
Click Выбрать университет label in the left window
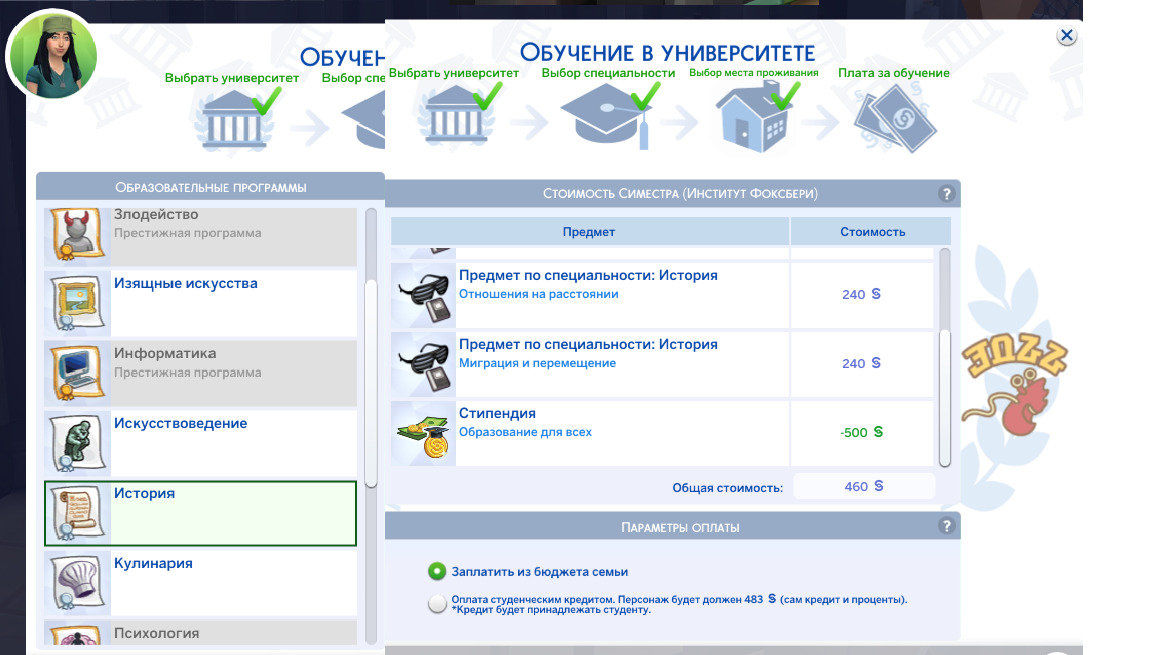click(x=231, y=78)
